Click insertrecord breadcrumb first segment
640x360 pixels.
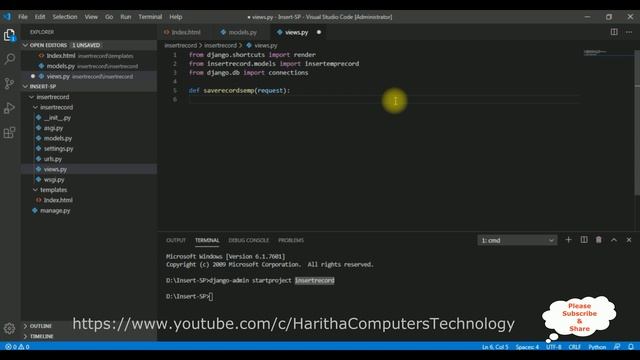point(180,46)
